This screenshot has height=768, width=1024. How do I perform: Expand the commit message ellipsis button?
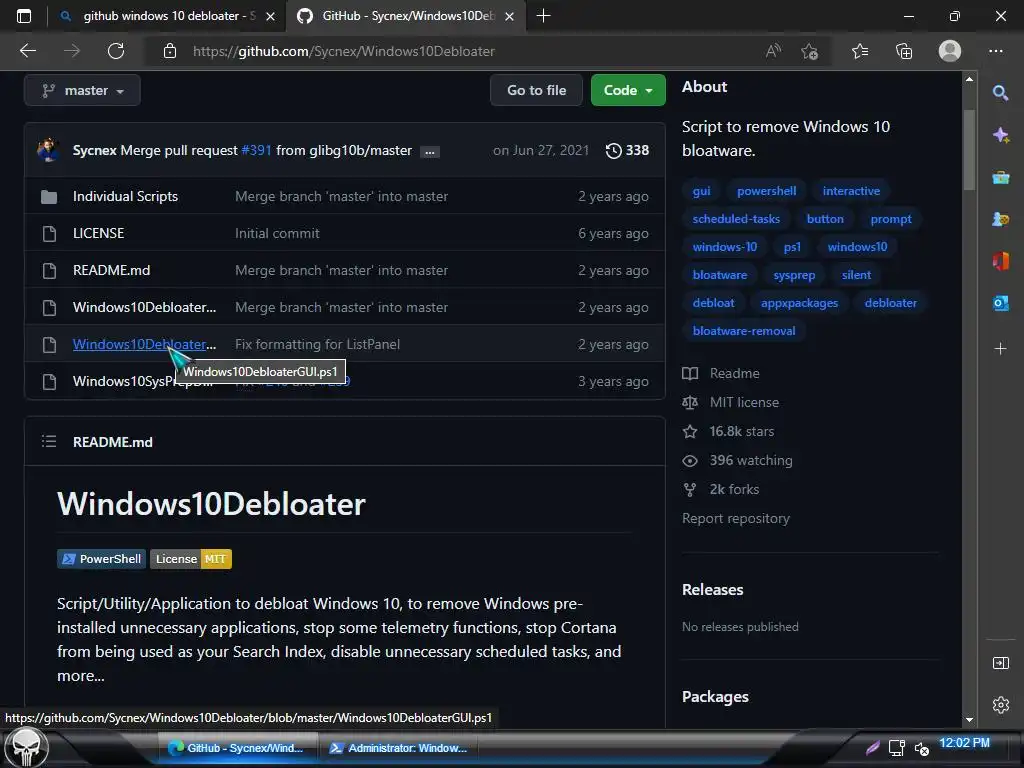429,152
